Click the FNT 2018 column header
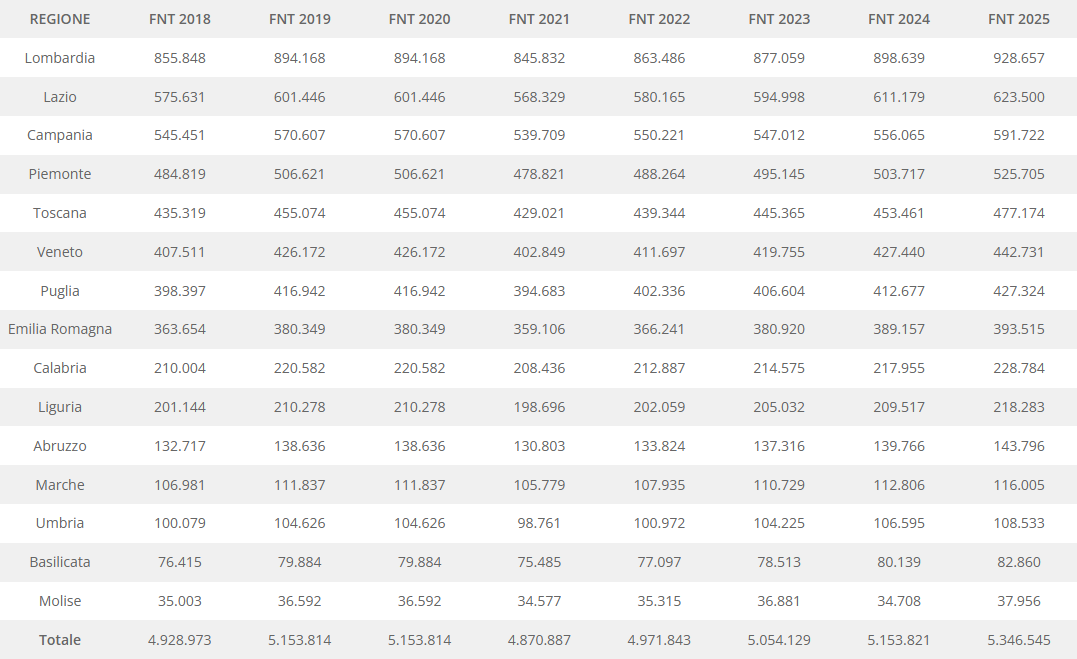 coord(180,19)
